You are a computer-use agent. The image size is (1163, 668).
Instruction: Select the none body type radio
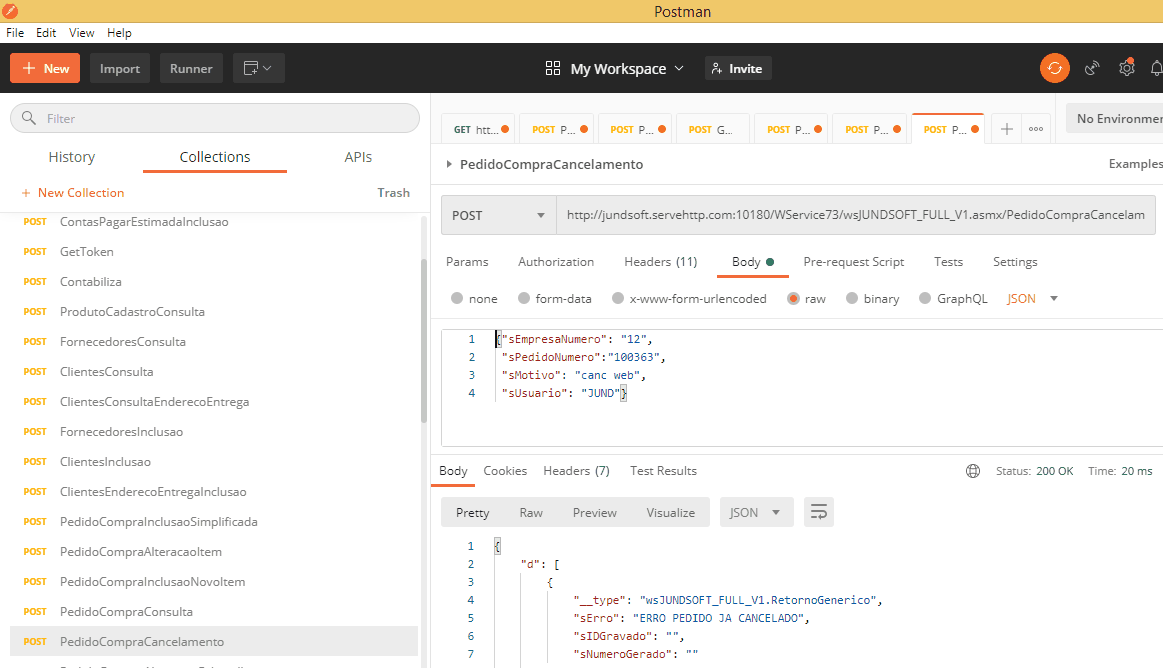(457, 298)
